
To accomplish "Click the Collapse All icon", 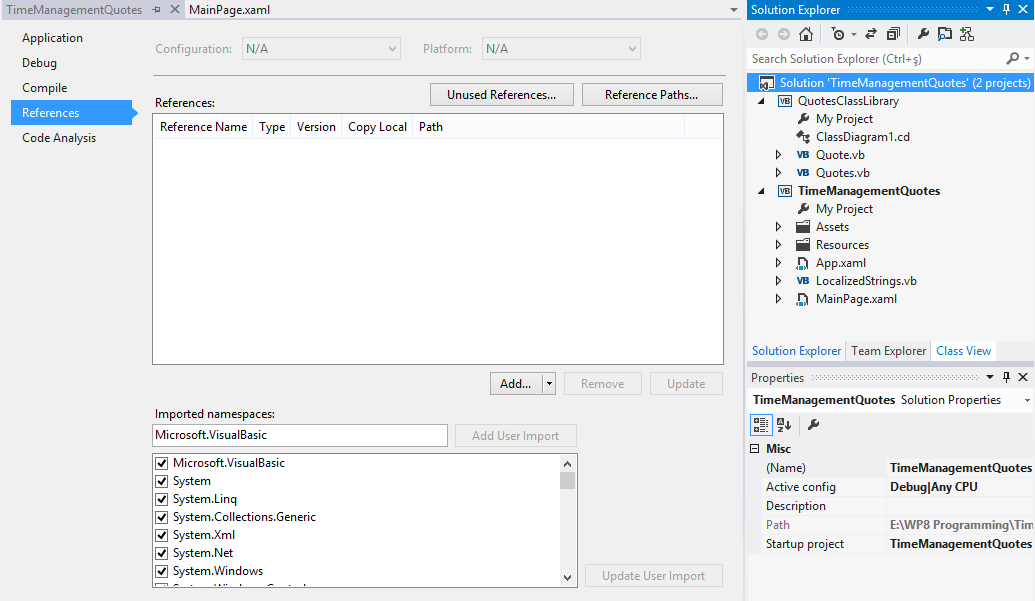I will 893,34.
